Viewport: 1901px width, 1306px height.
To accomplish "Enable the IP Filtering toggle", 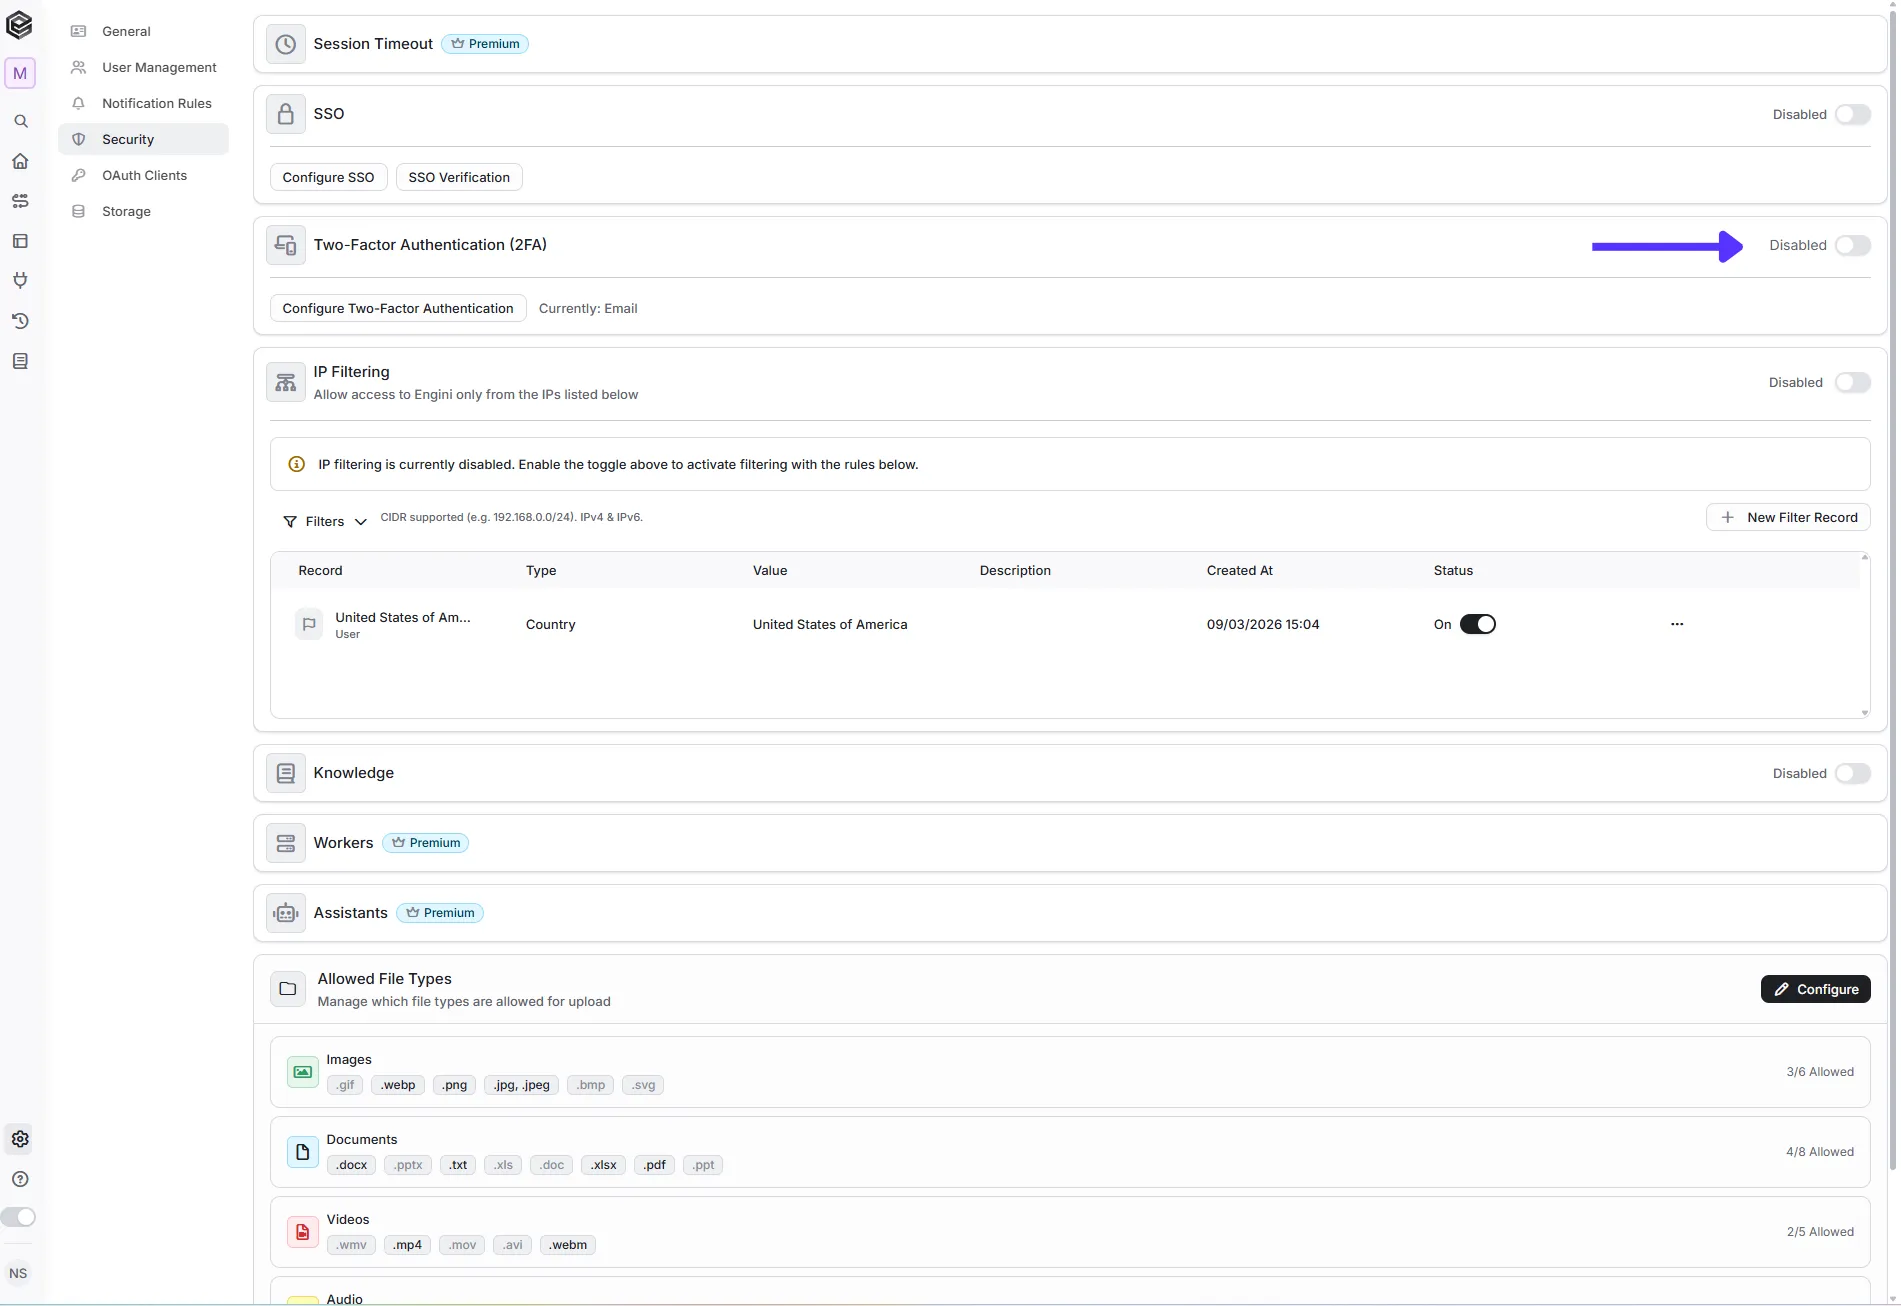I will tap(1852, 382).
